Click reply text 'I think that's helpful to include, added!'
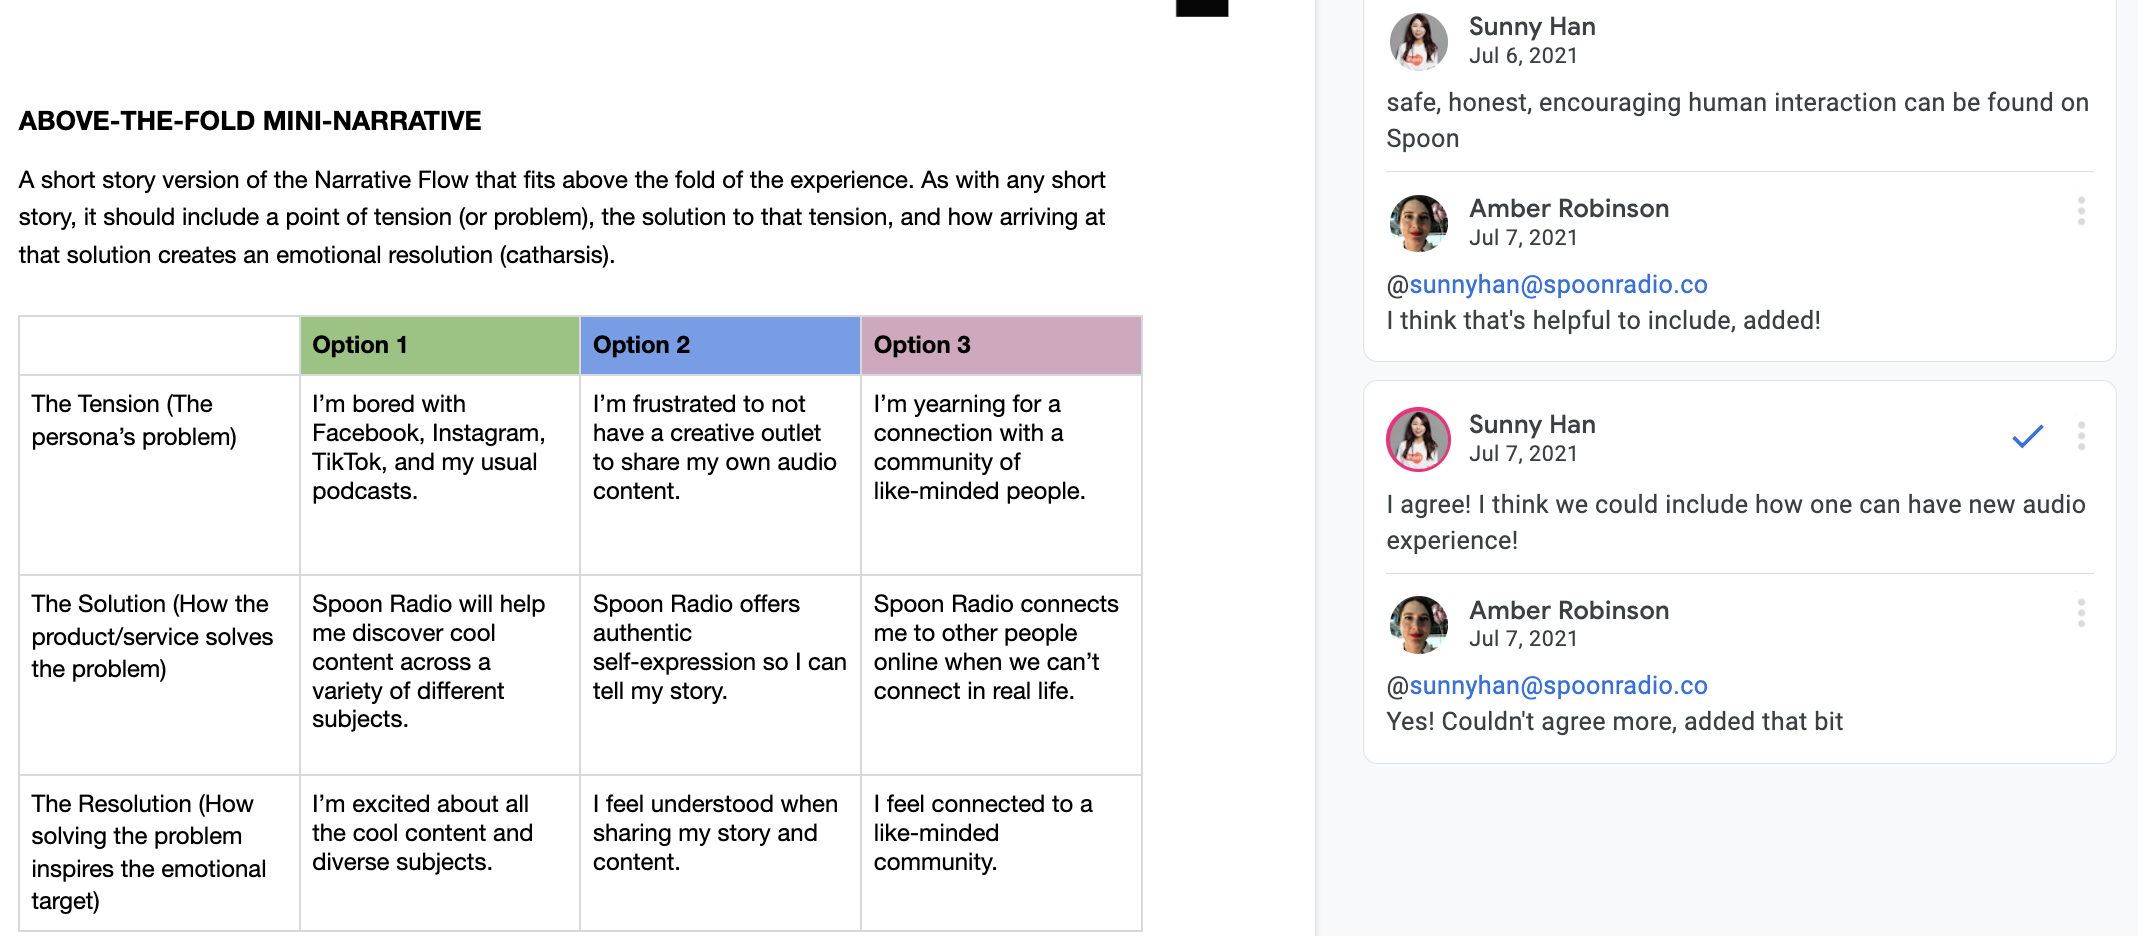 coord(1603,321)
